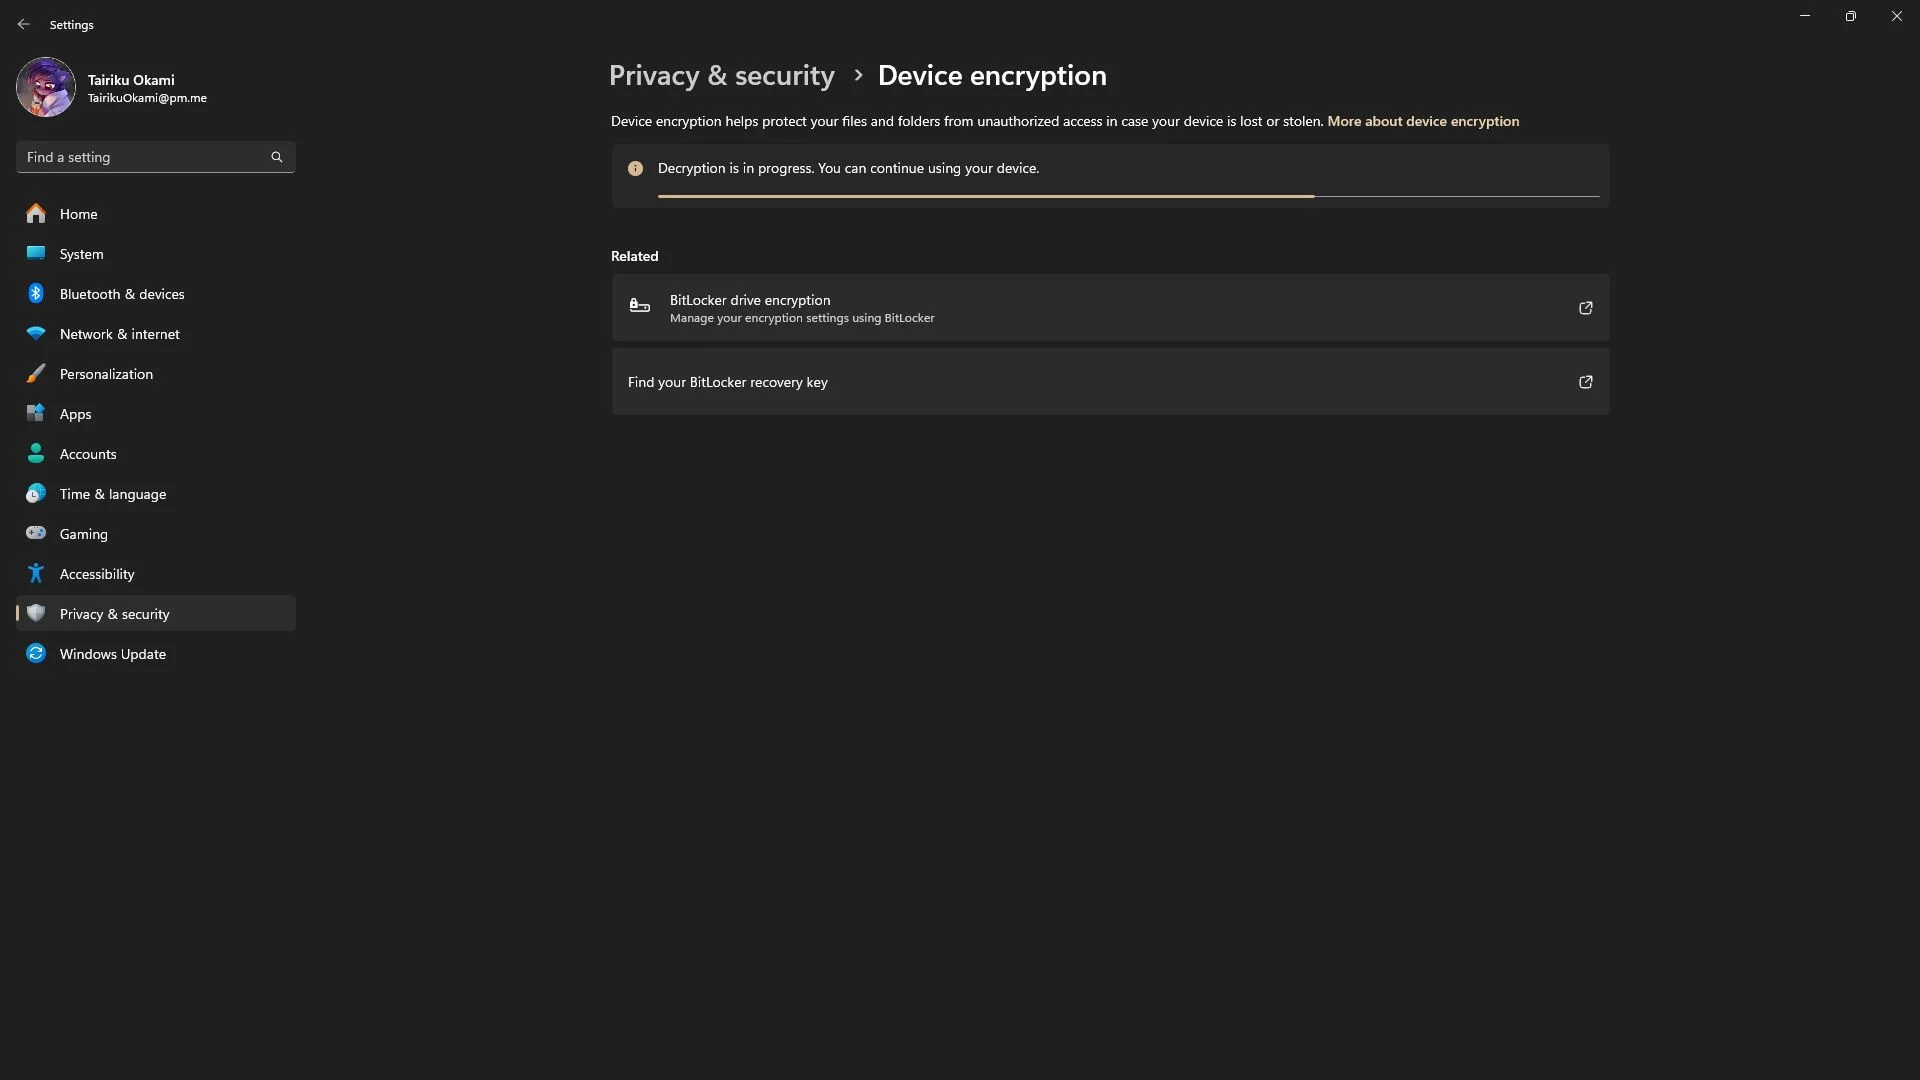This screenshot has width=1920, height=1080.
Task: Click the Windows Update refresh icon
Action: click(36, 653)
